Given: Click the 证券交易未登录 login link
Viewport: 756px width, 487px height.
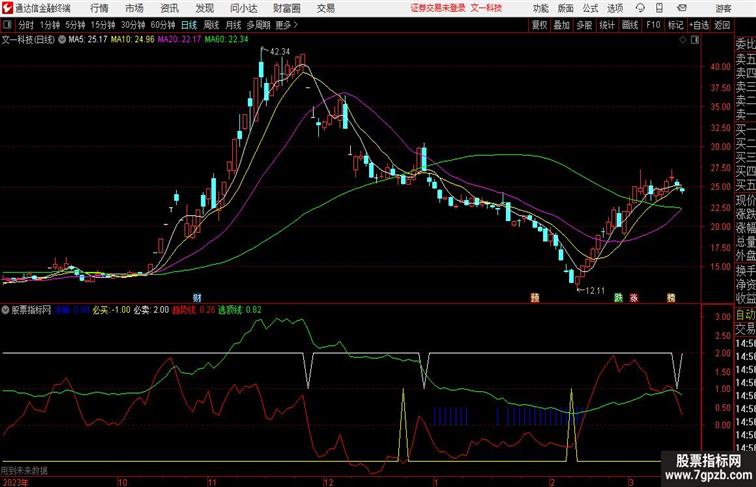Looking at the screenshot, I should point(438,8).
